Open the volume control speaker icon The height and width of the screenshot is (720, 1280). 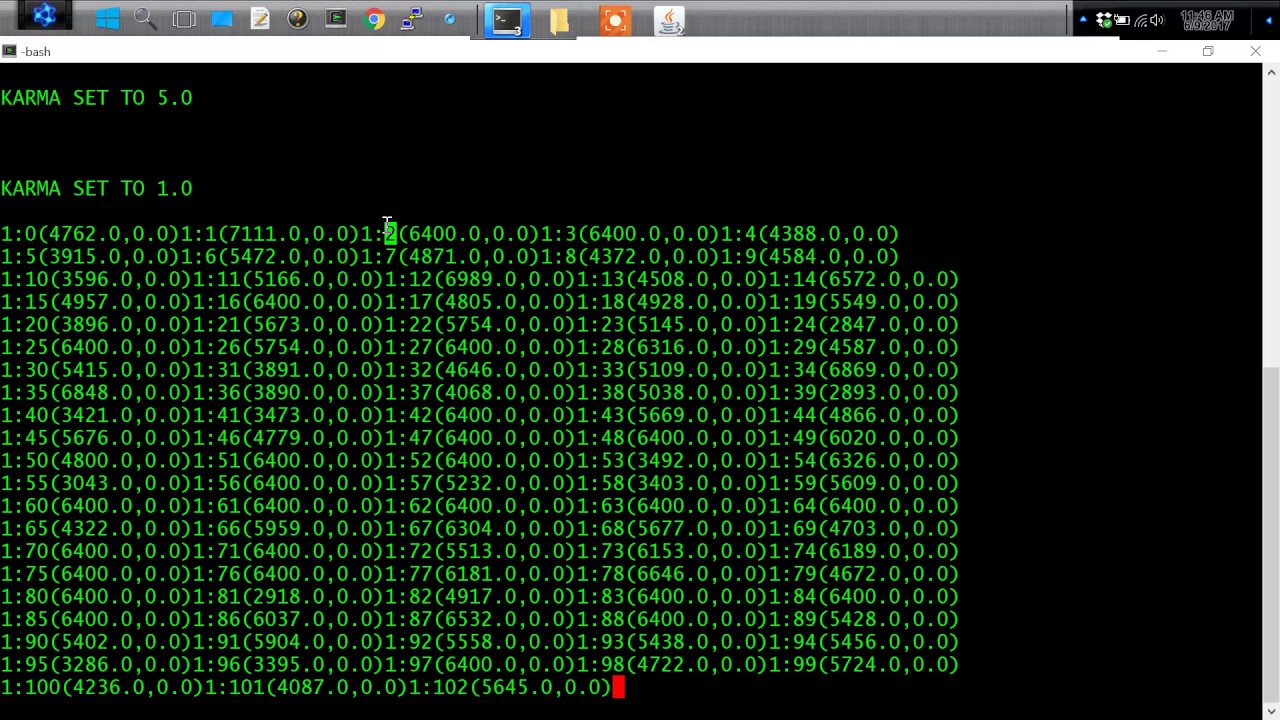(x=1157, y=20)
